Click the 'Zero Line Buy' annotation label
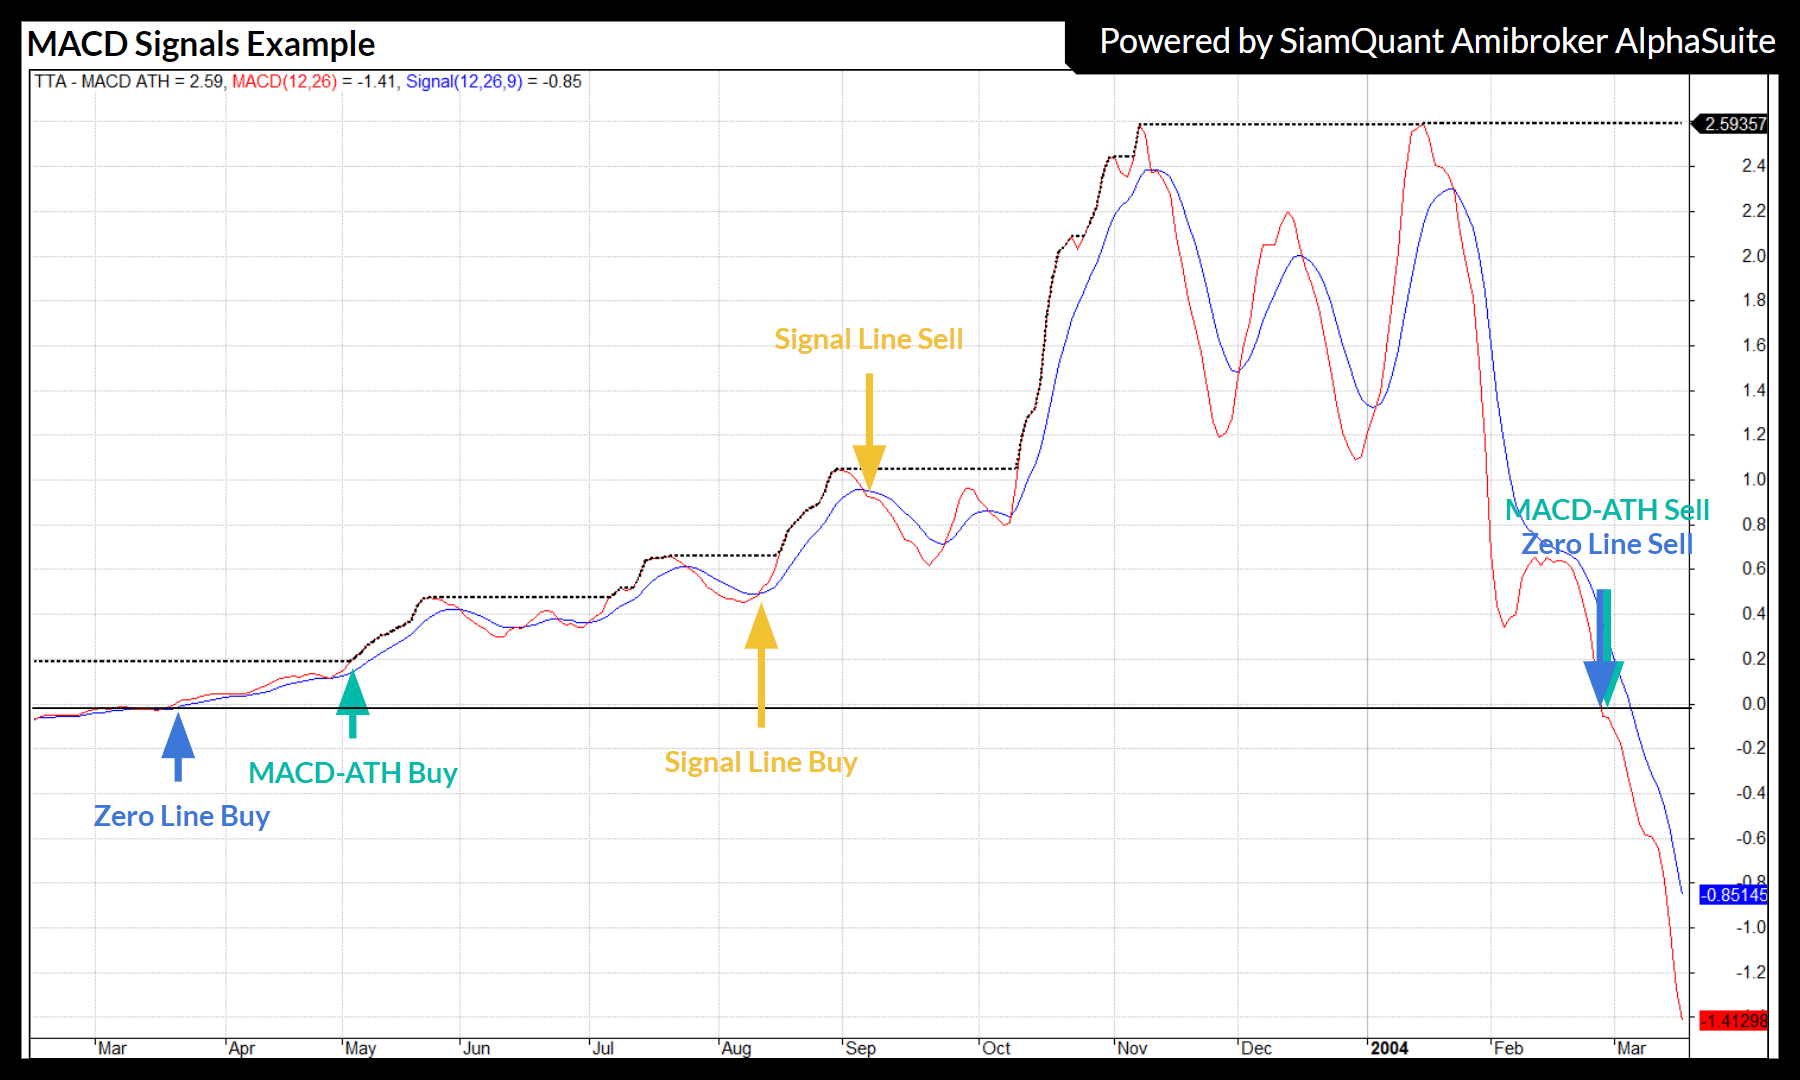 [x=181, y=817]
